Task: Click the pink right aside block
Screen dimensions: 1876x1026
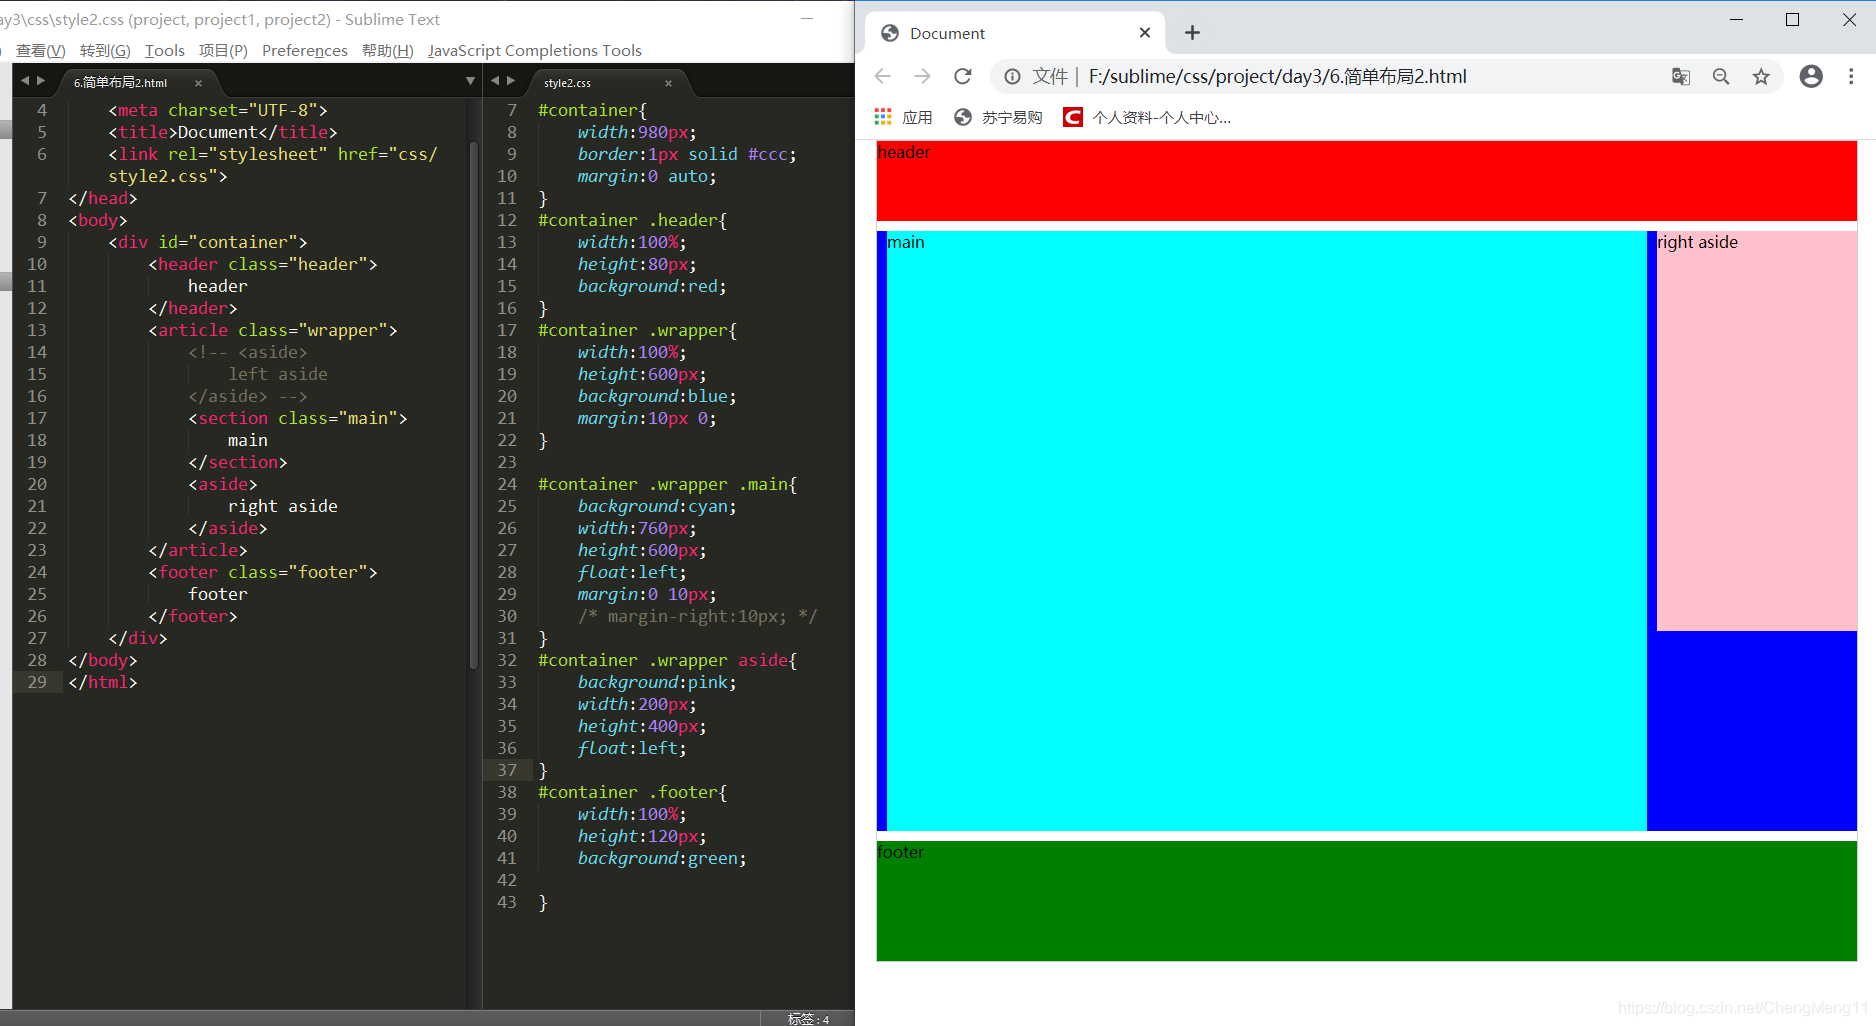Action: click(1756, 431)
